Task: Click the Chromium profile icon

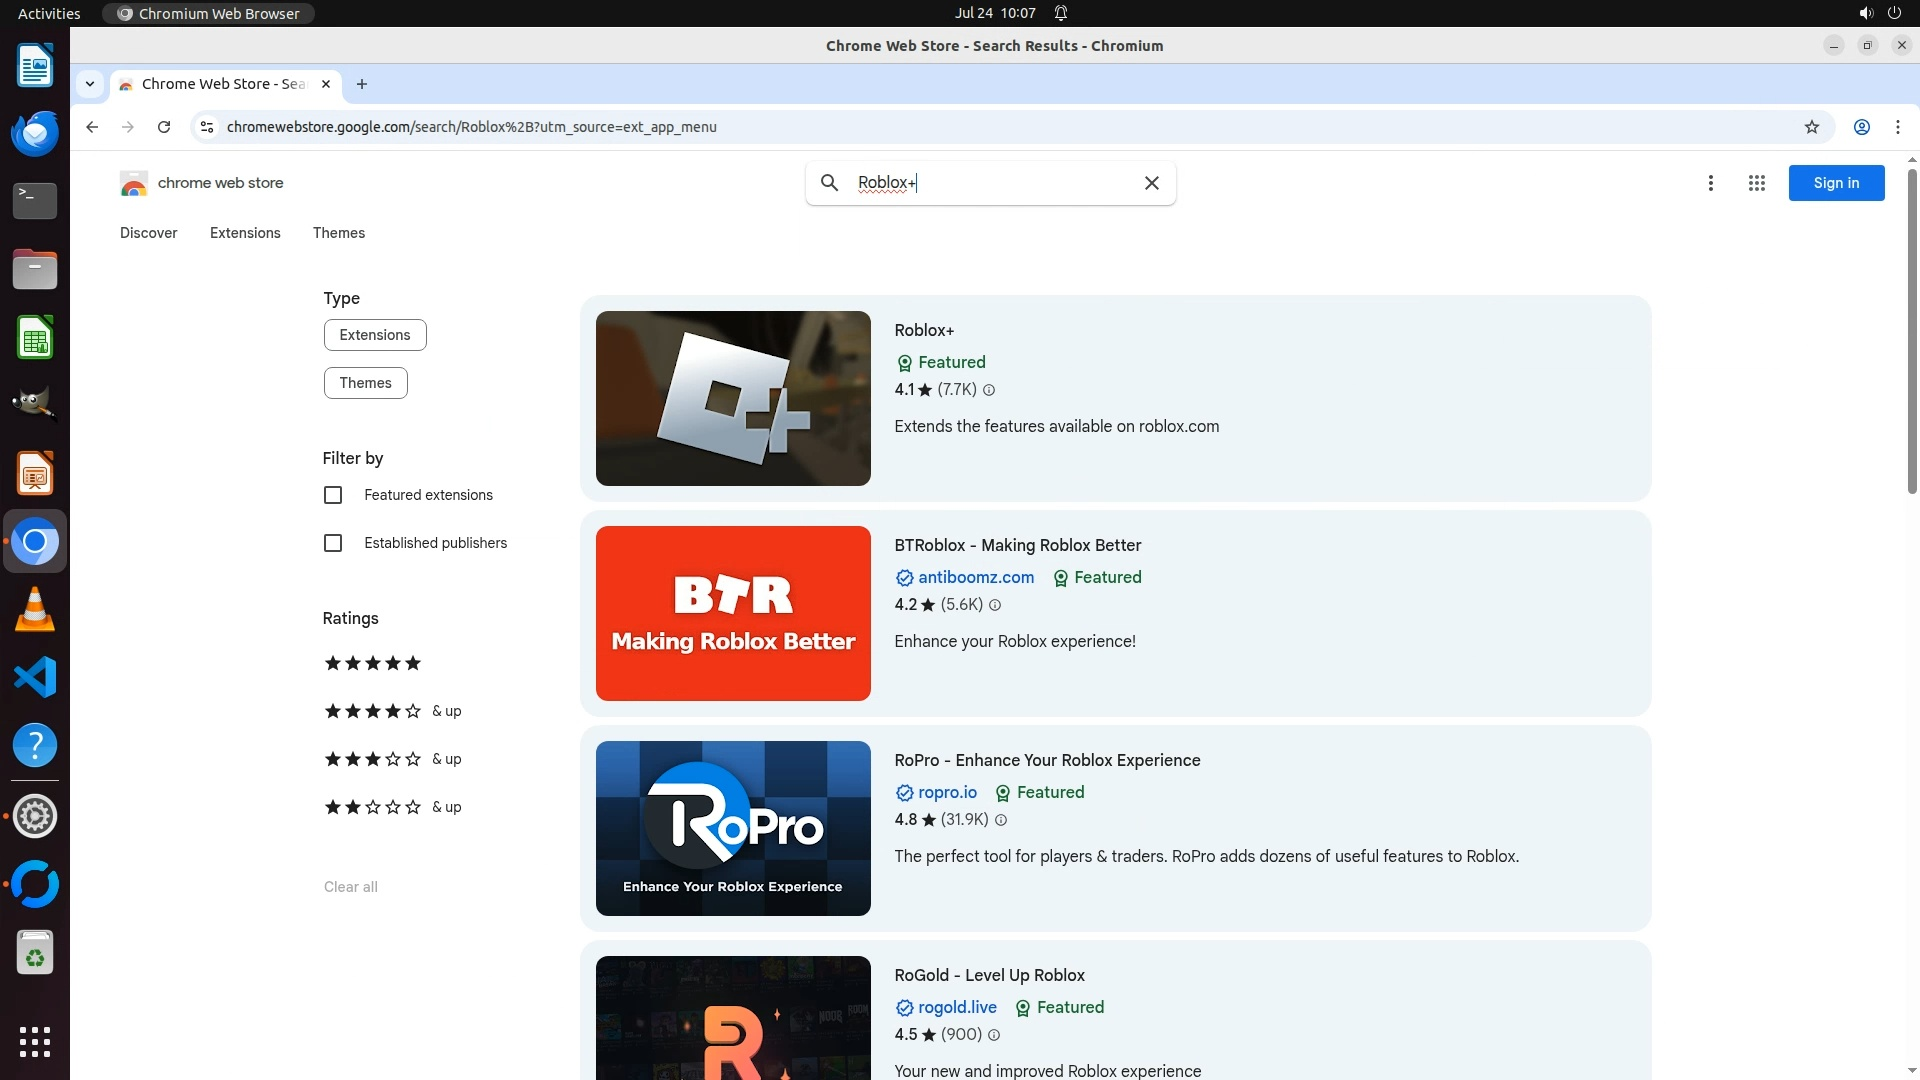Action: 1861,127
